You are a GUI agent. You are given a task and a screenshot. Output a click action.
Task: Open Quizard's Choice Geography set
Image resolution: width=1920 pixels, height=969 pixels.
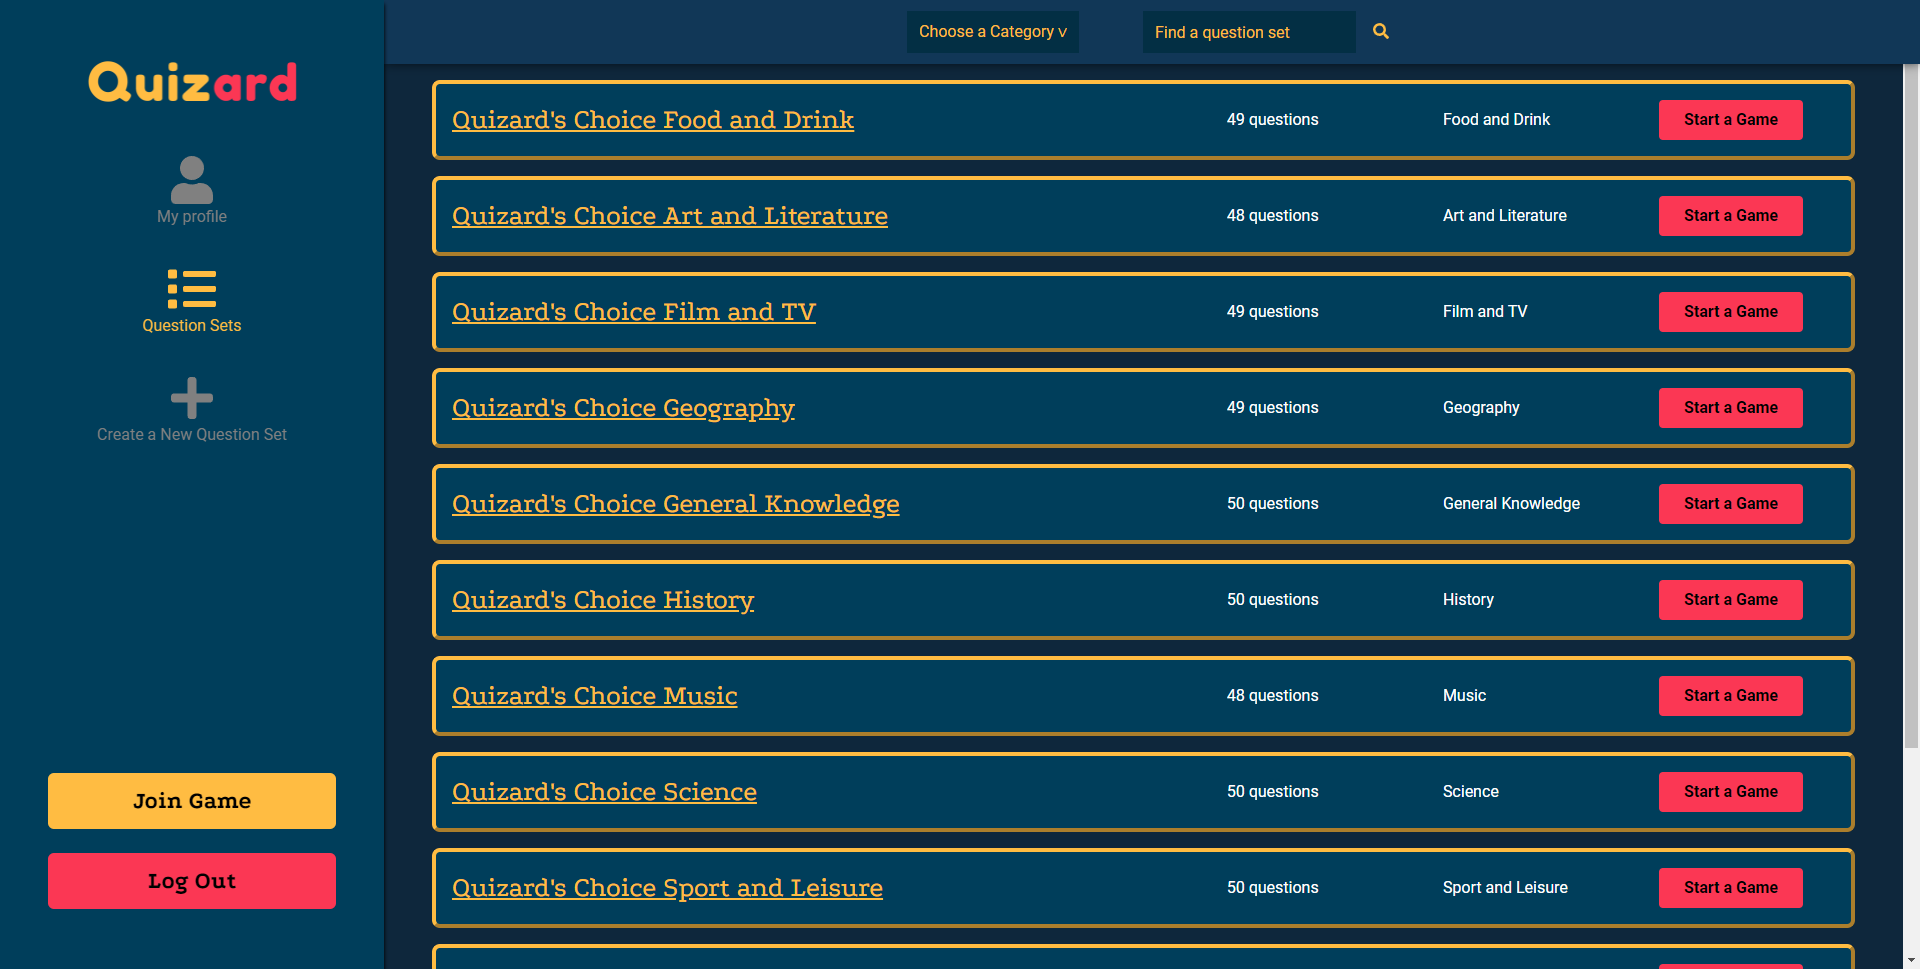click(x=623, y=408)
